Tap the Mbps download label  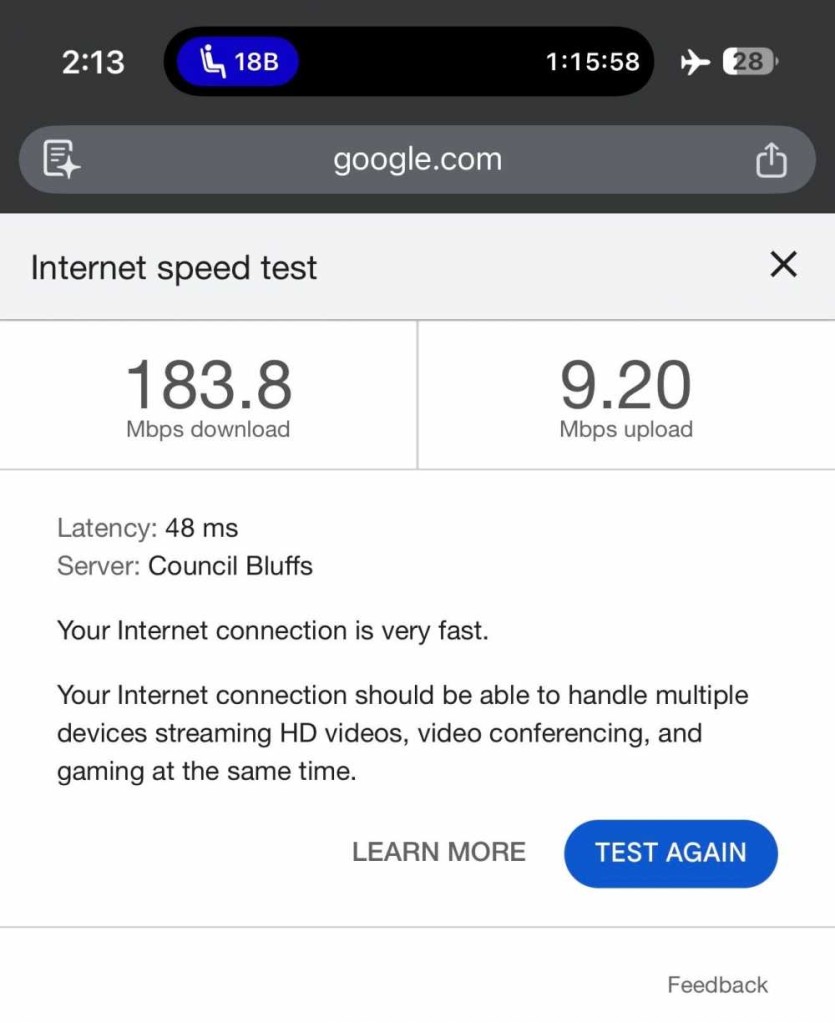(x=209, y=429)
